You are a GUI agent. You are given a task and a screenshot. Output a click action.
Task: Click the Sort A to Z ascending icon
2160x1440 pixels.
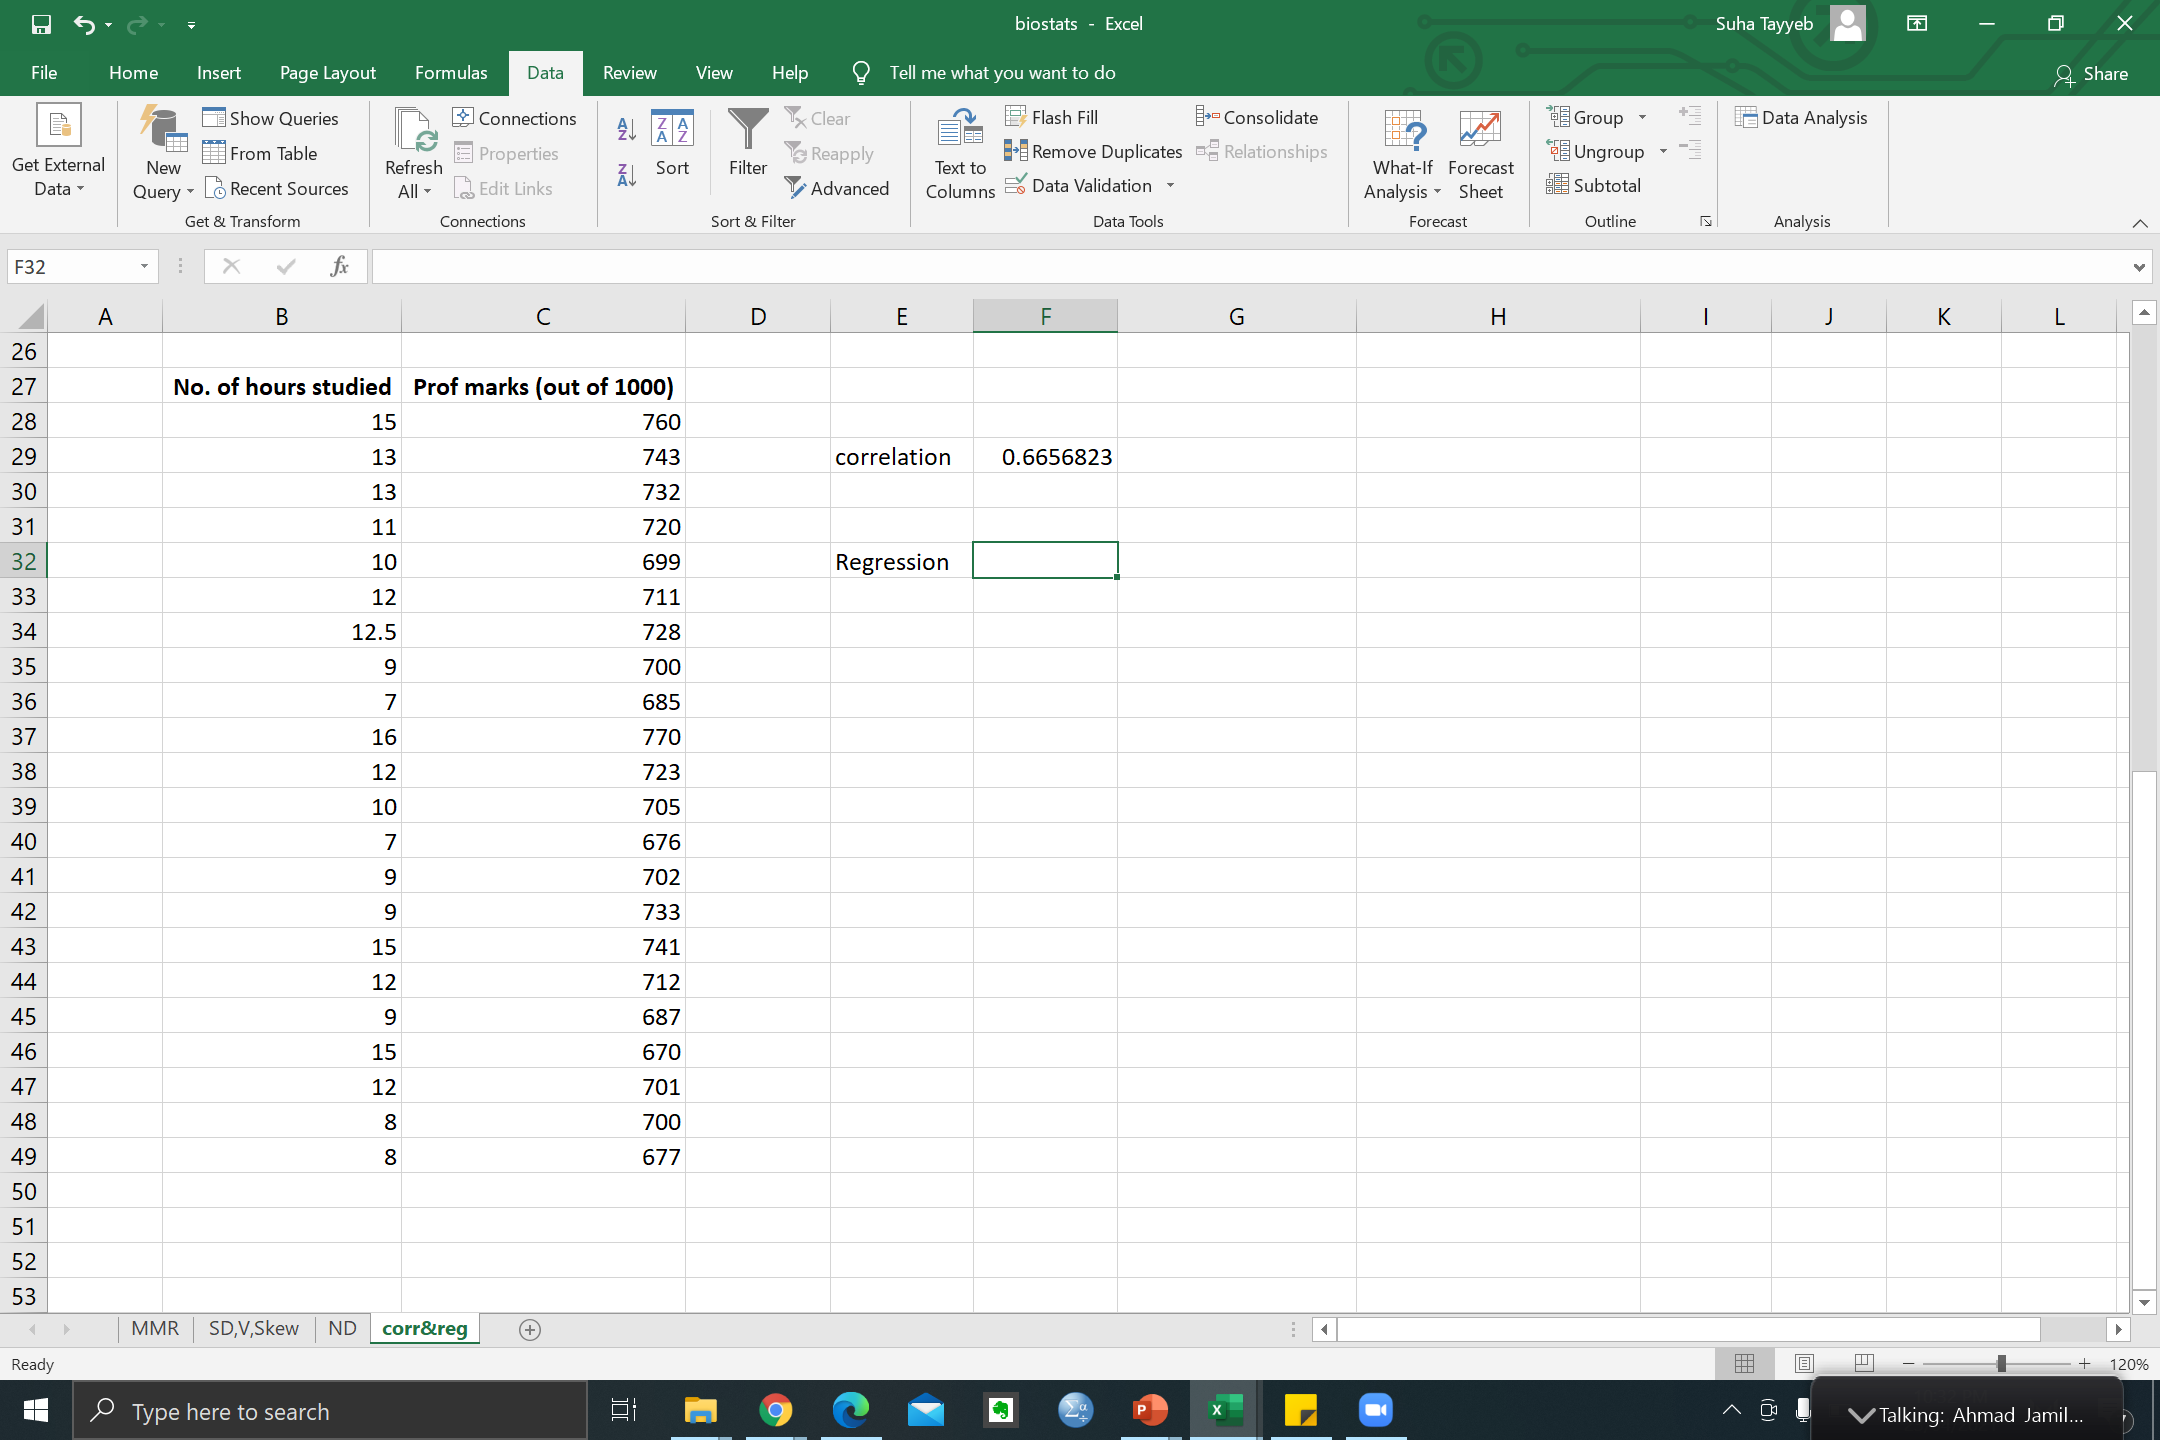point(626,129)
